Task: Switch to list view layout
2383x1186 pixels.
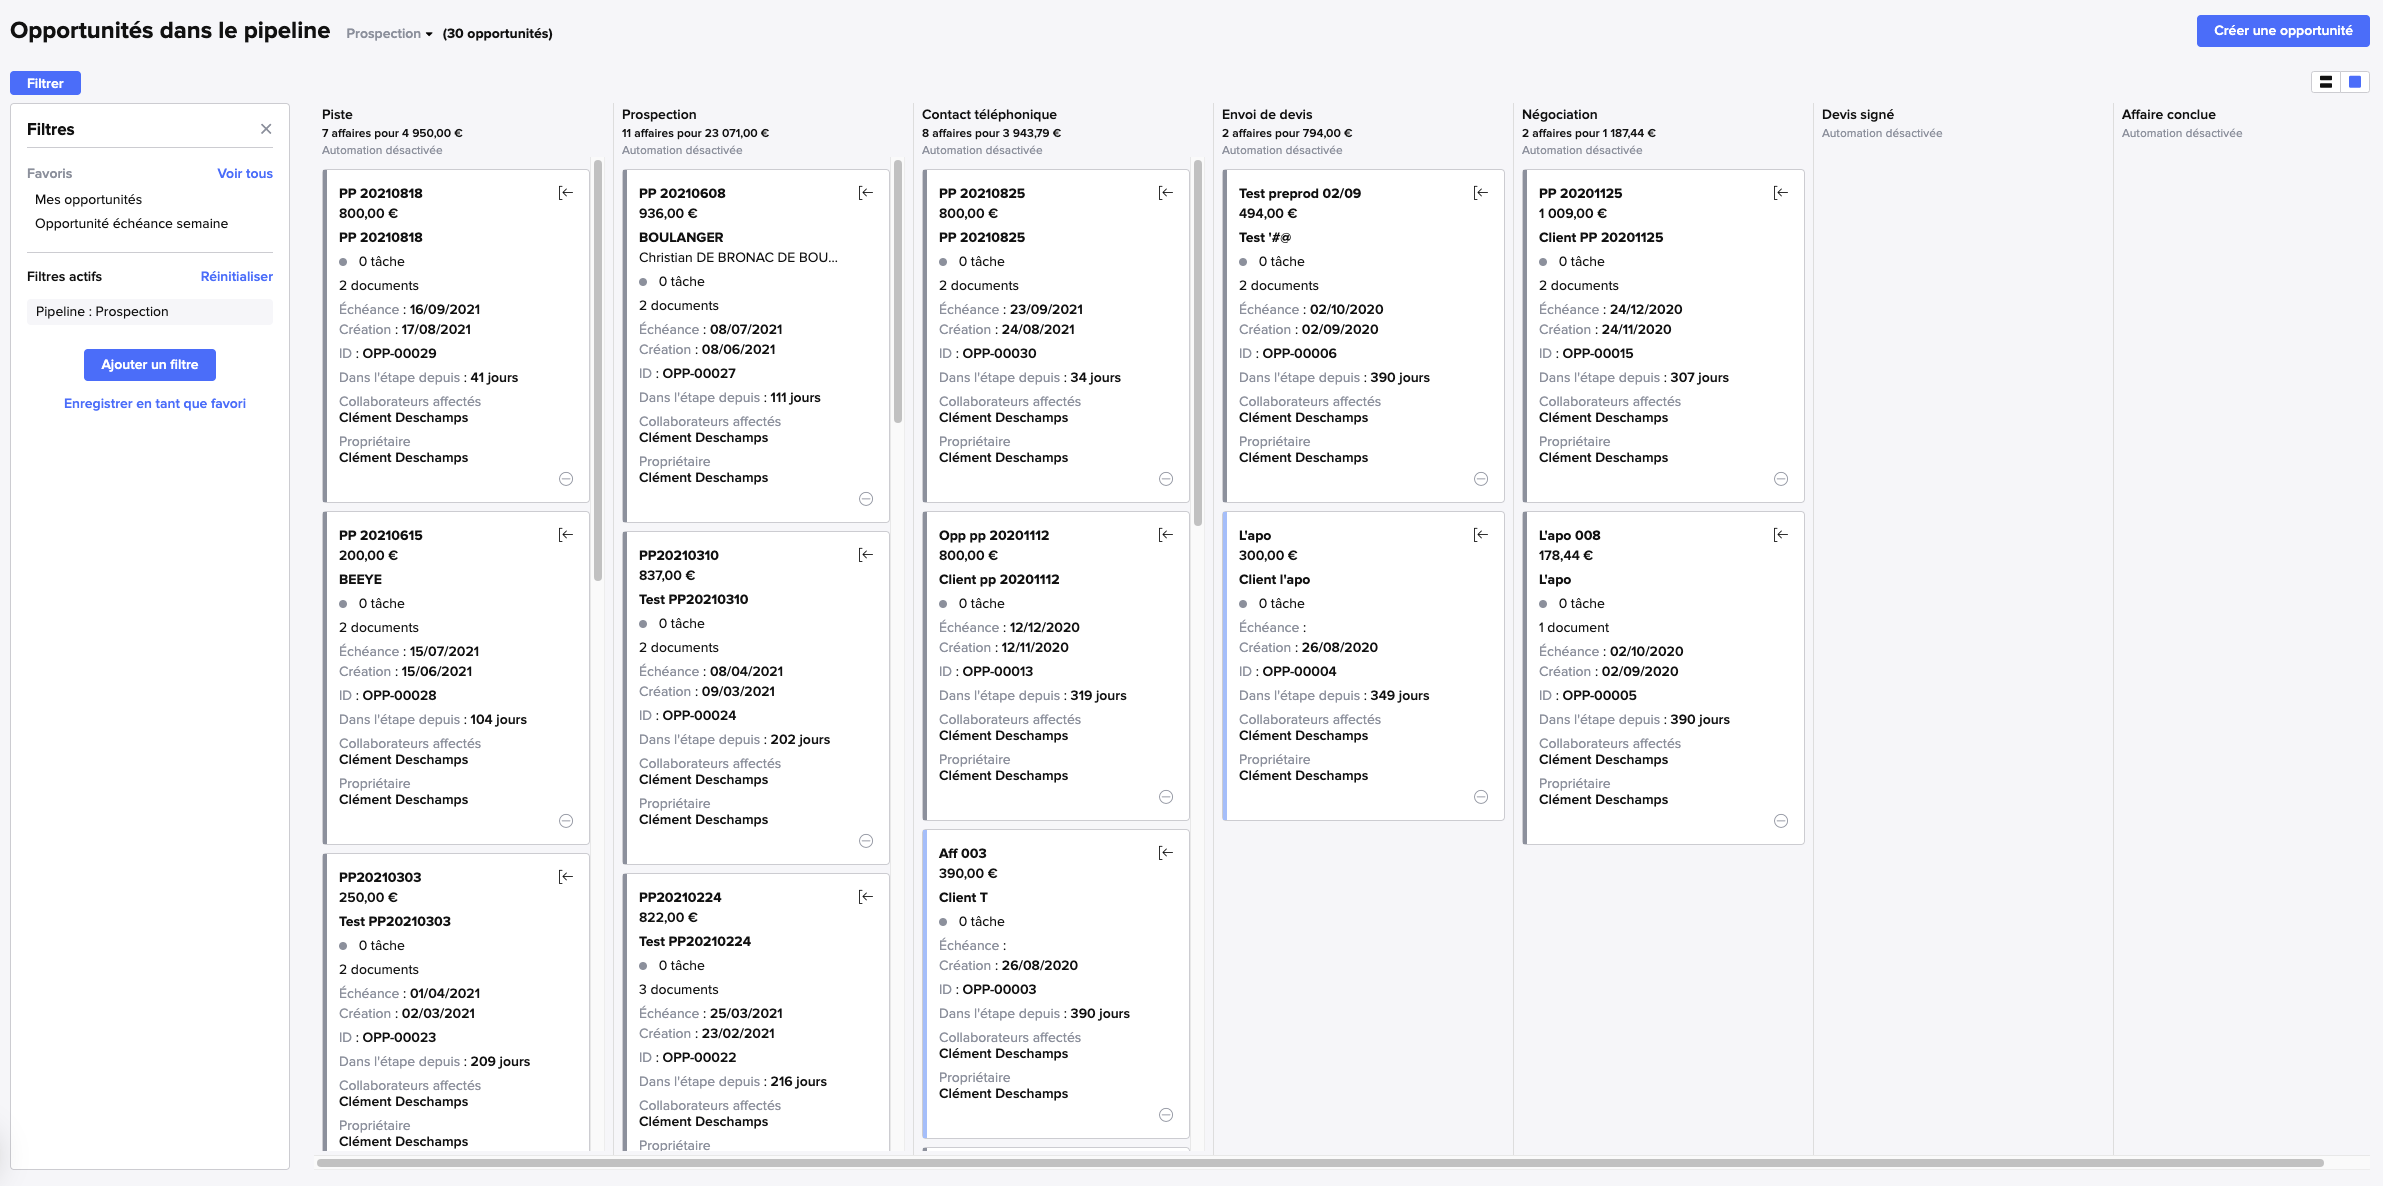Action: 2326,82
